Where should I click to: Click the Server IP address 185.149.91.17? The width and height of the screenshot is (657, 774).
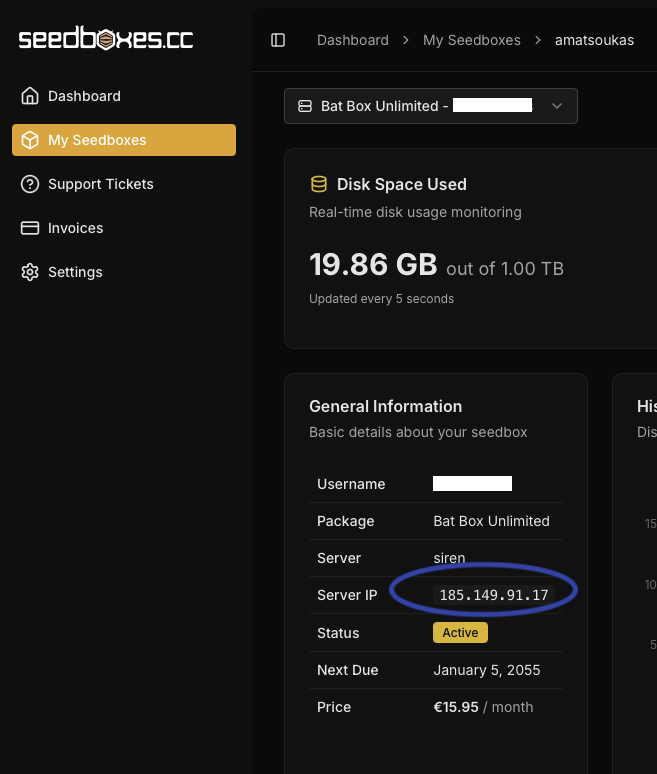point(494,595)
